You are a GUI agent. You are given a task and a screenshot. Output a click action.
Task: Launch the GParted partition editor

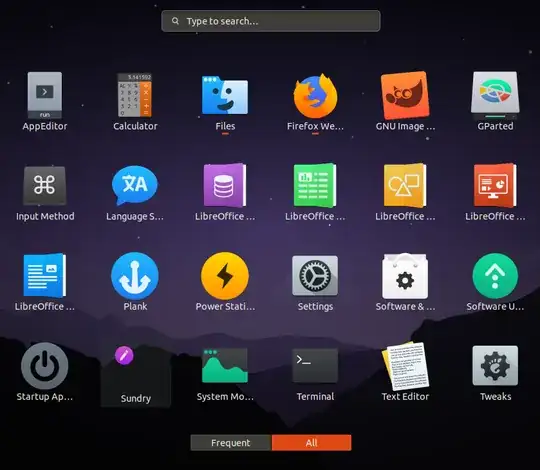pos(495,95)
